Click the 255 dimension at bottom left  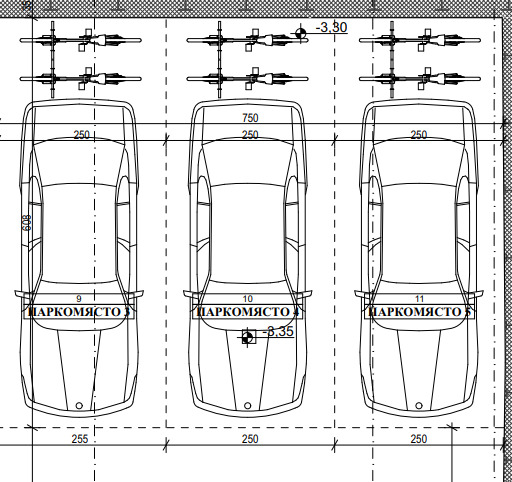pyautogui.click(x=80, y=439)
